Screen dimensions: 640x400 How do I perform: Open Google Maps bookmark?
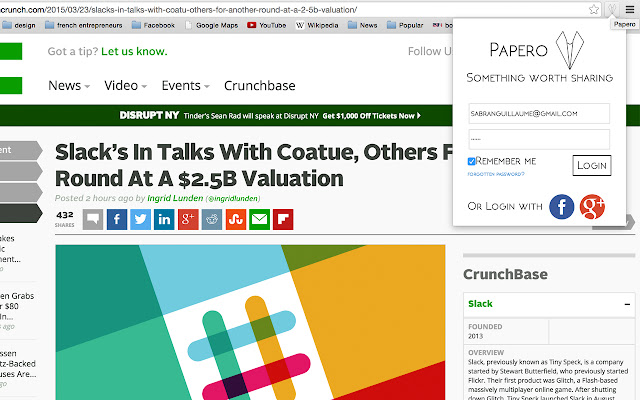211,25
